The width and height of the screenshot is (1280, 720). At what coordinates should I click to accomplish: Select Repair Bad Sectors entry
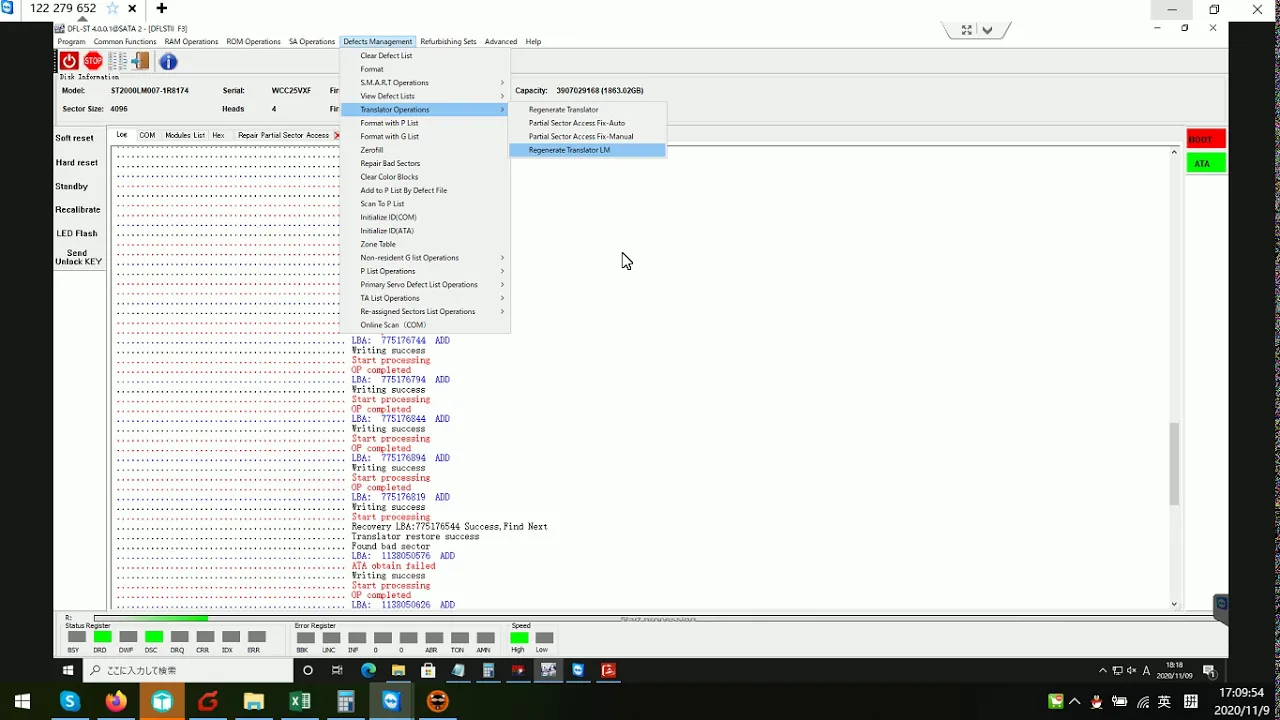point(425,164)
